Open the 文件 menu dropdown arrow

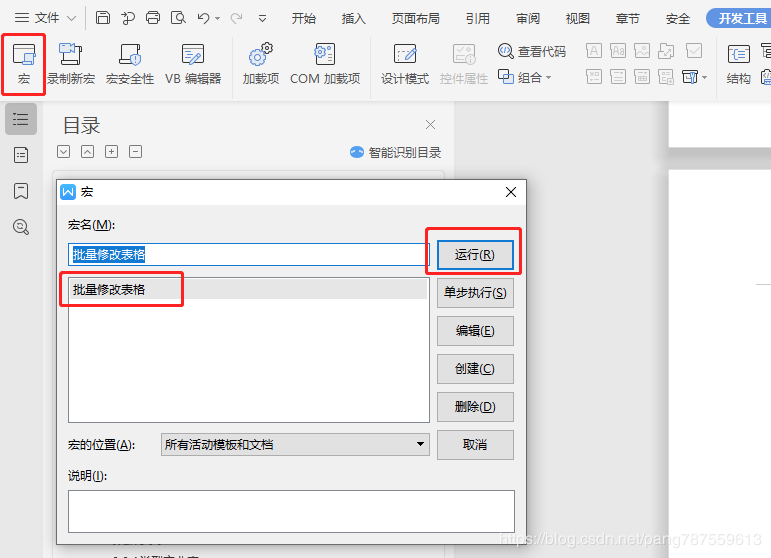[71, 18]
